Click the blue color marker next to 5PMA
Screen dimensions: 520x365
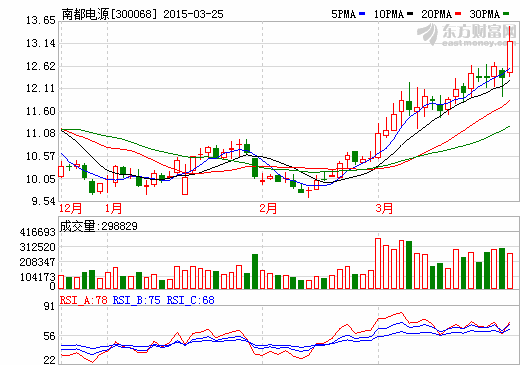[362, 14]
